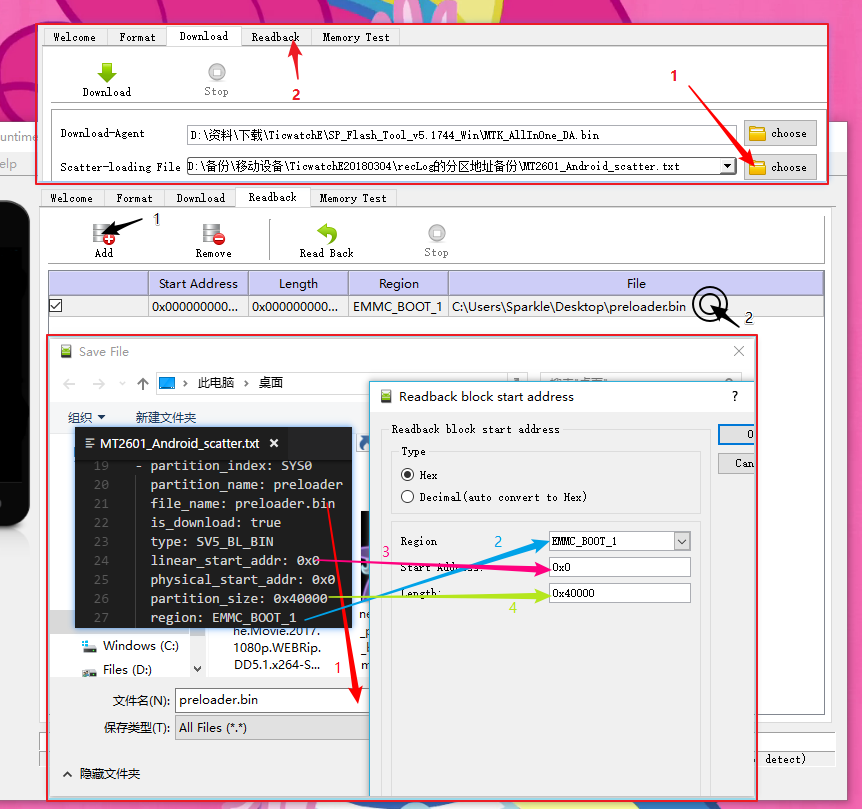862x809 pixels.
Task: Click the Read Back green arrow icon
Action: (x=327, y=234)
